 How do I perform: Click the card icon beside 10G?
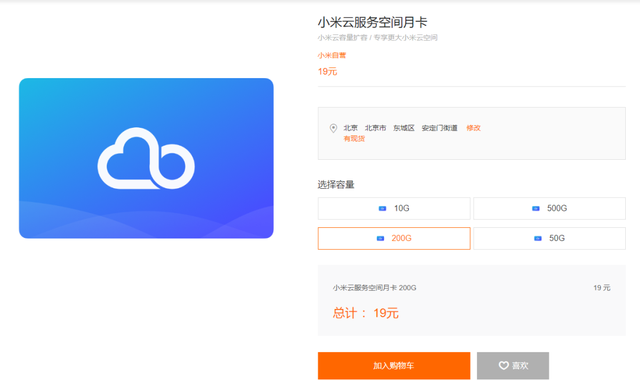click(382, 209)
